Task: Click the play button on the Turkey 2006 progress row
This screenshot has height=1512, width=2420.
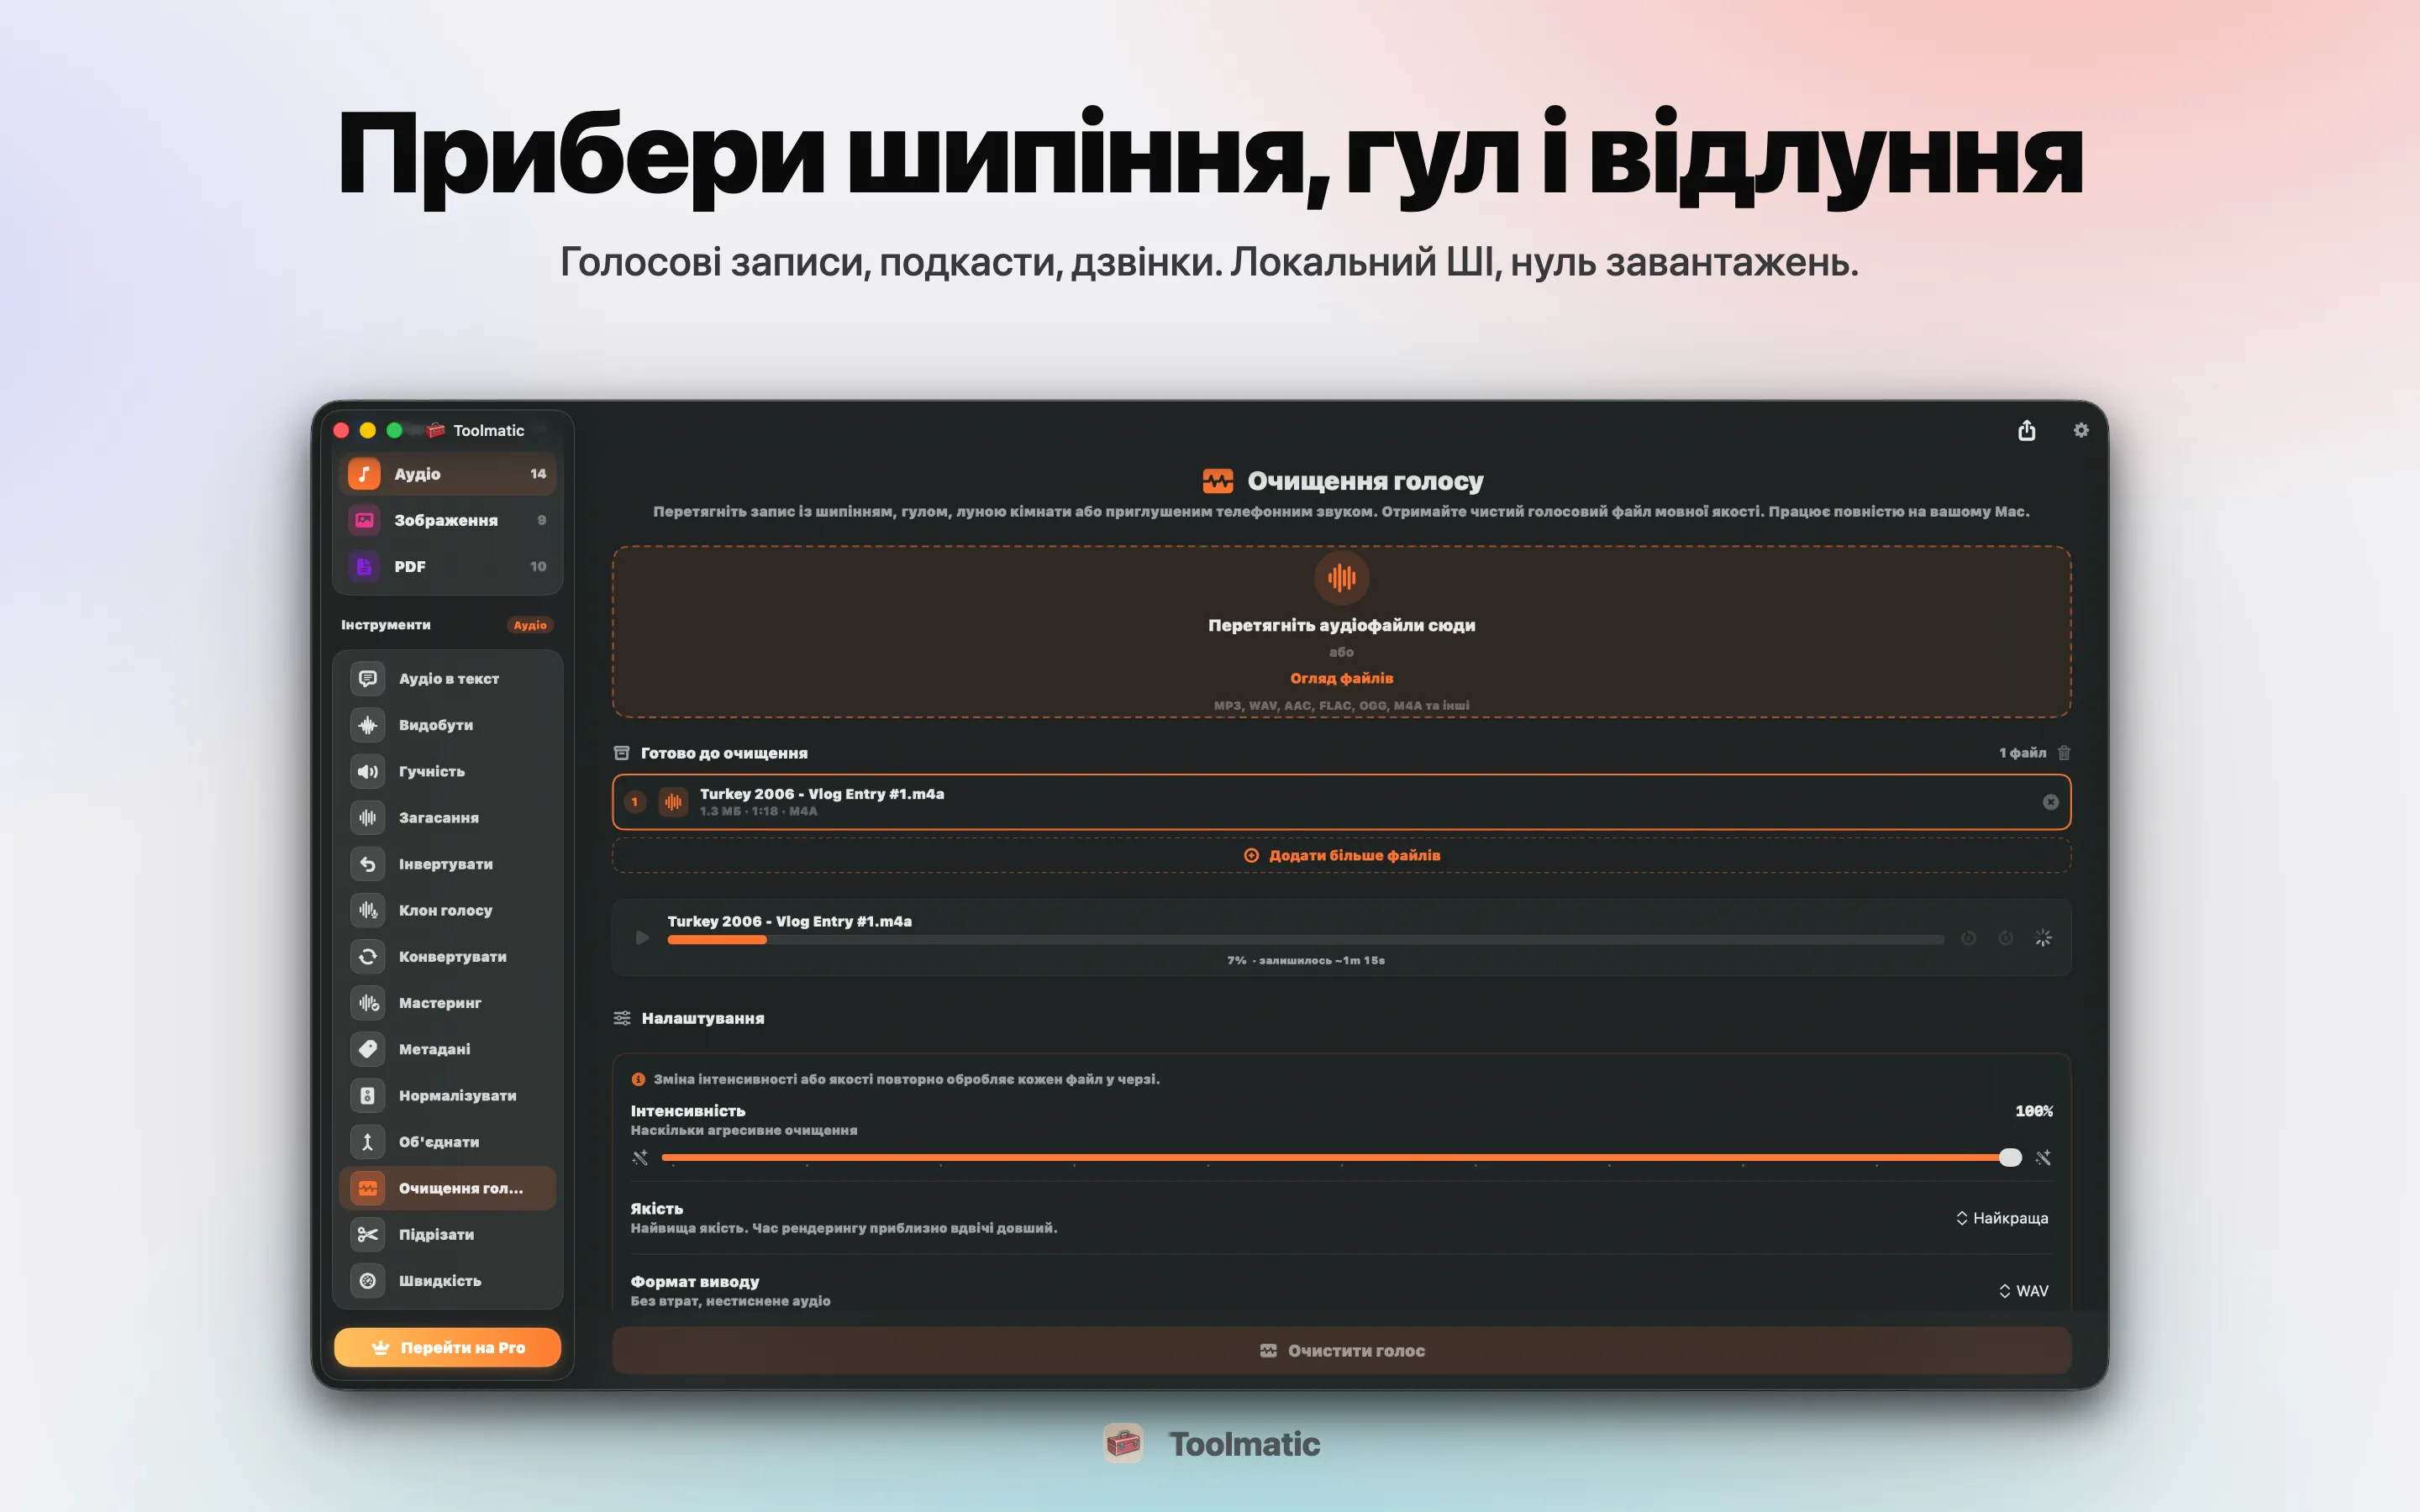Action: coord(642,937)
